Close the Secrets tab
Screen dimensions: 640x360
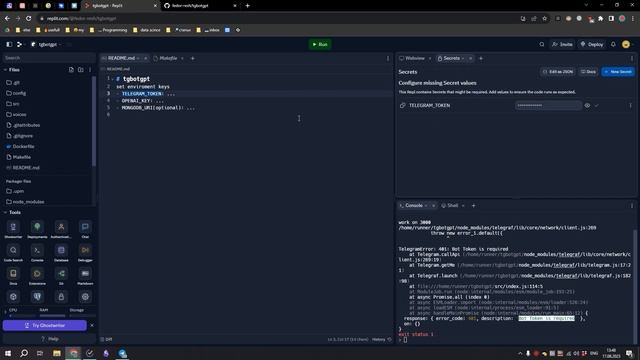click(470, 58)
